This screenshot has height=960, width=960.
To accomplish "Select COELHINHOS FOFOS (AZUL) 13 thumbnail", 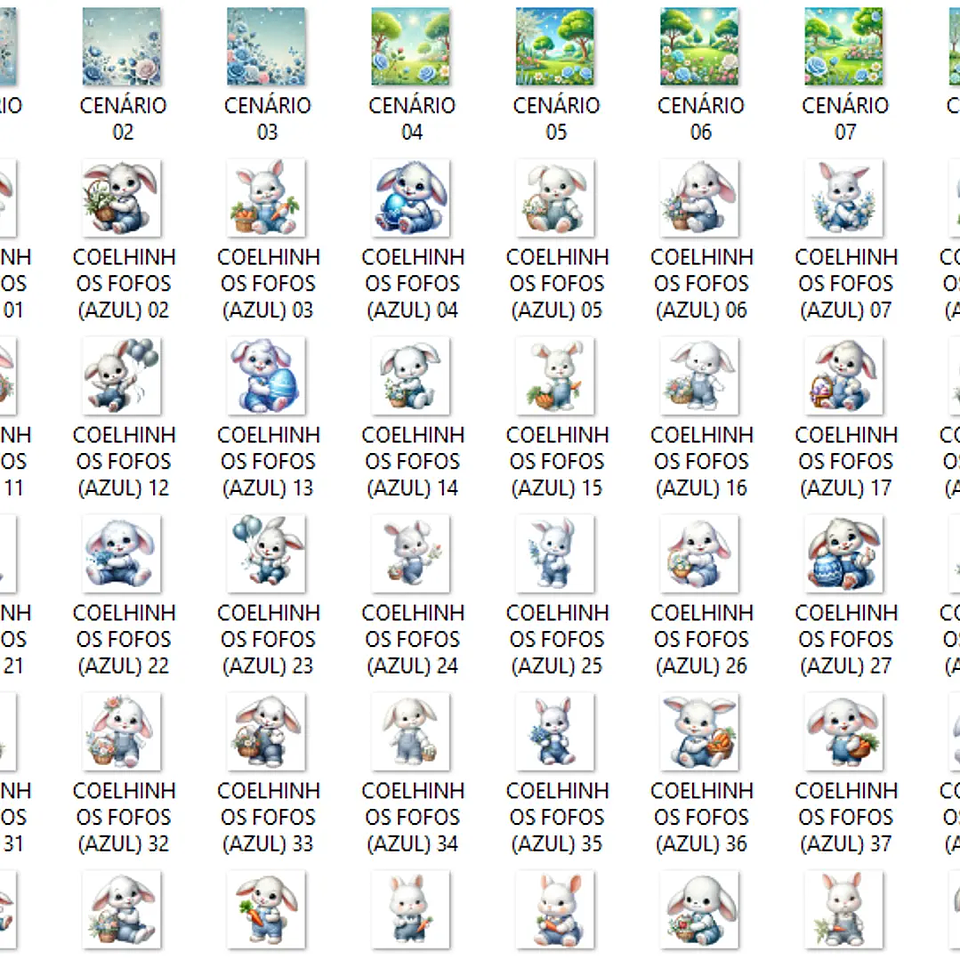I will 266,376.
